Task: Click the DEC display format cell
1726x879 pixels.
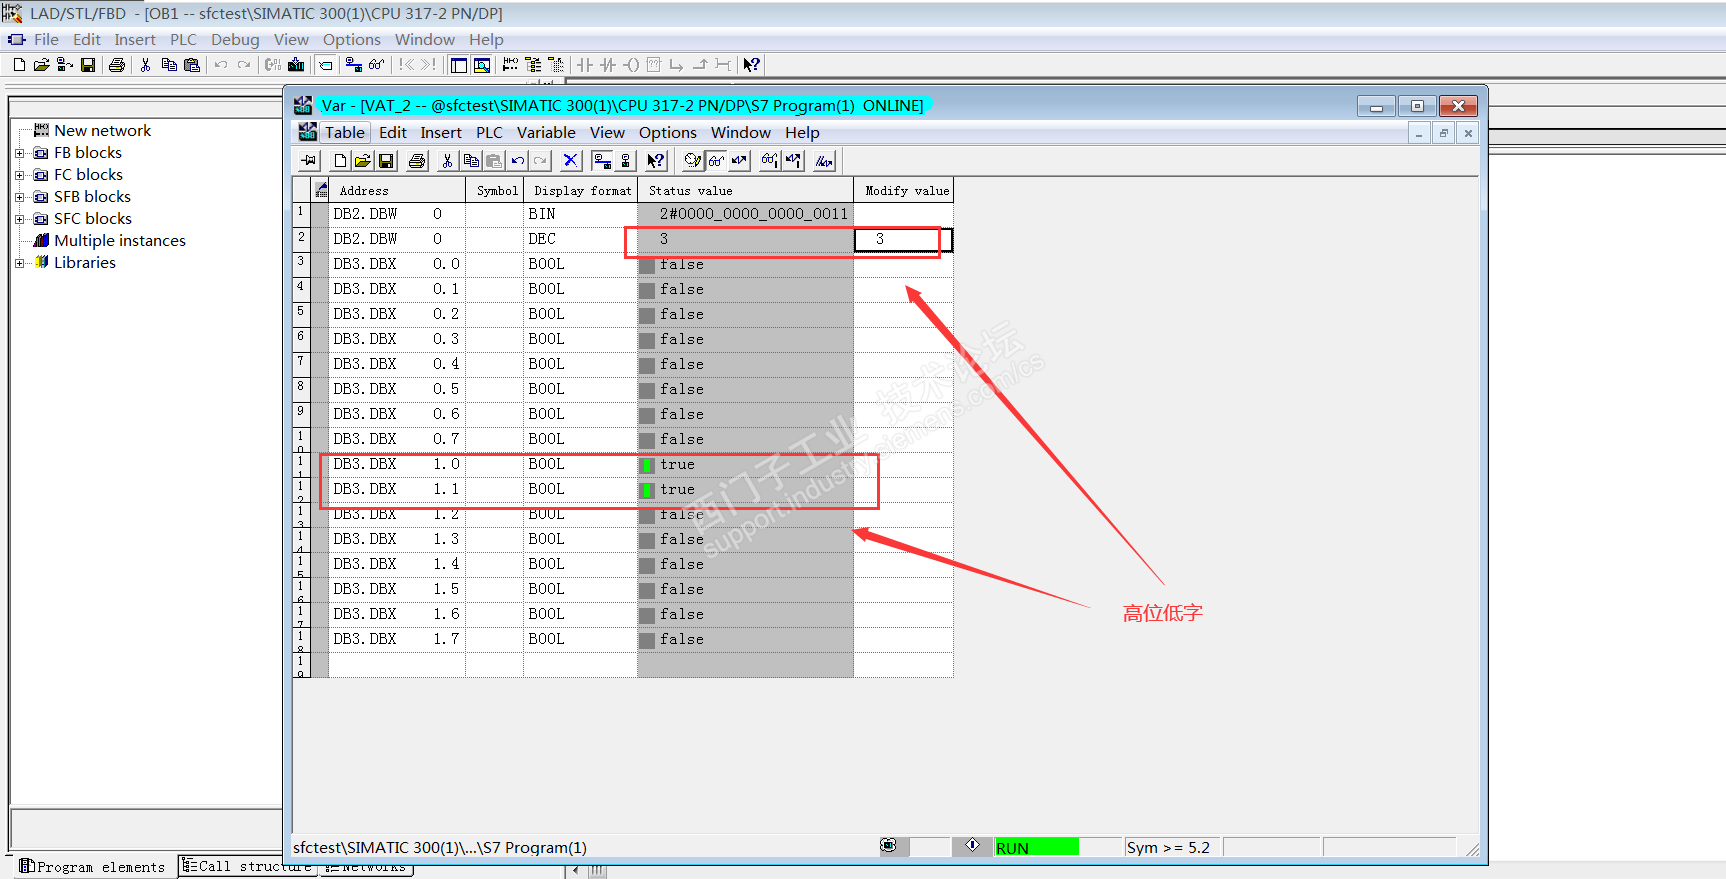Action: (580, 240)
